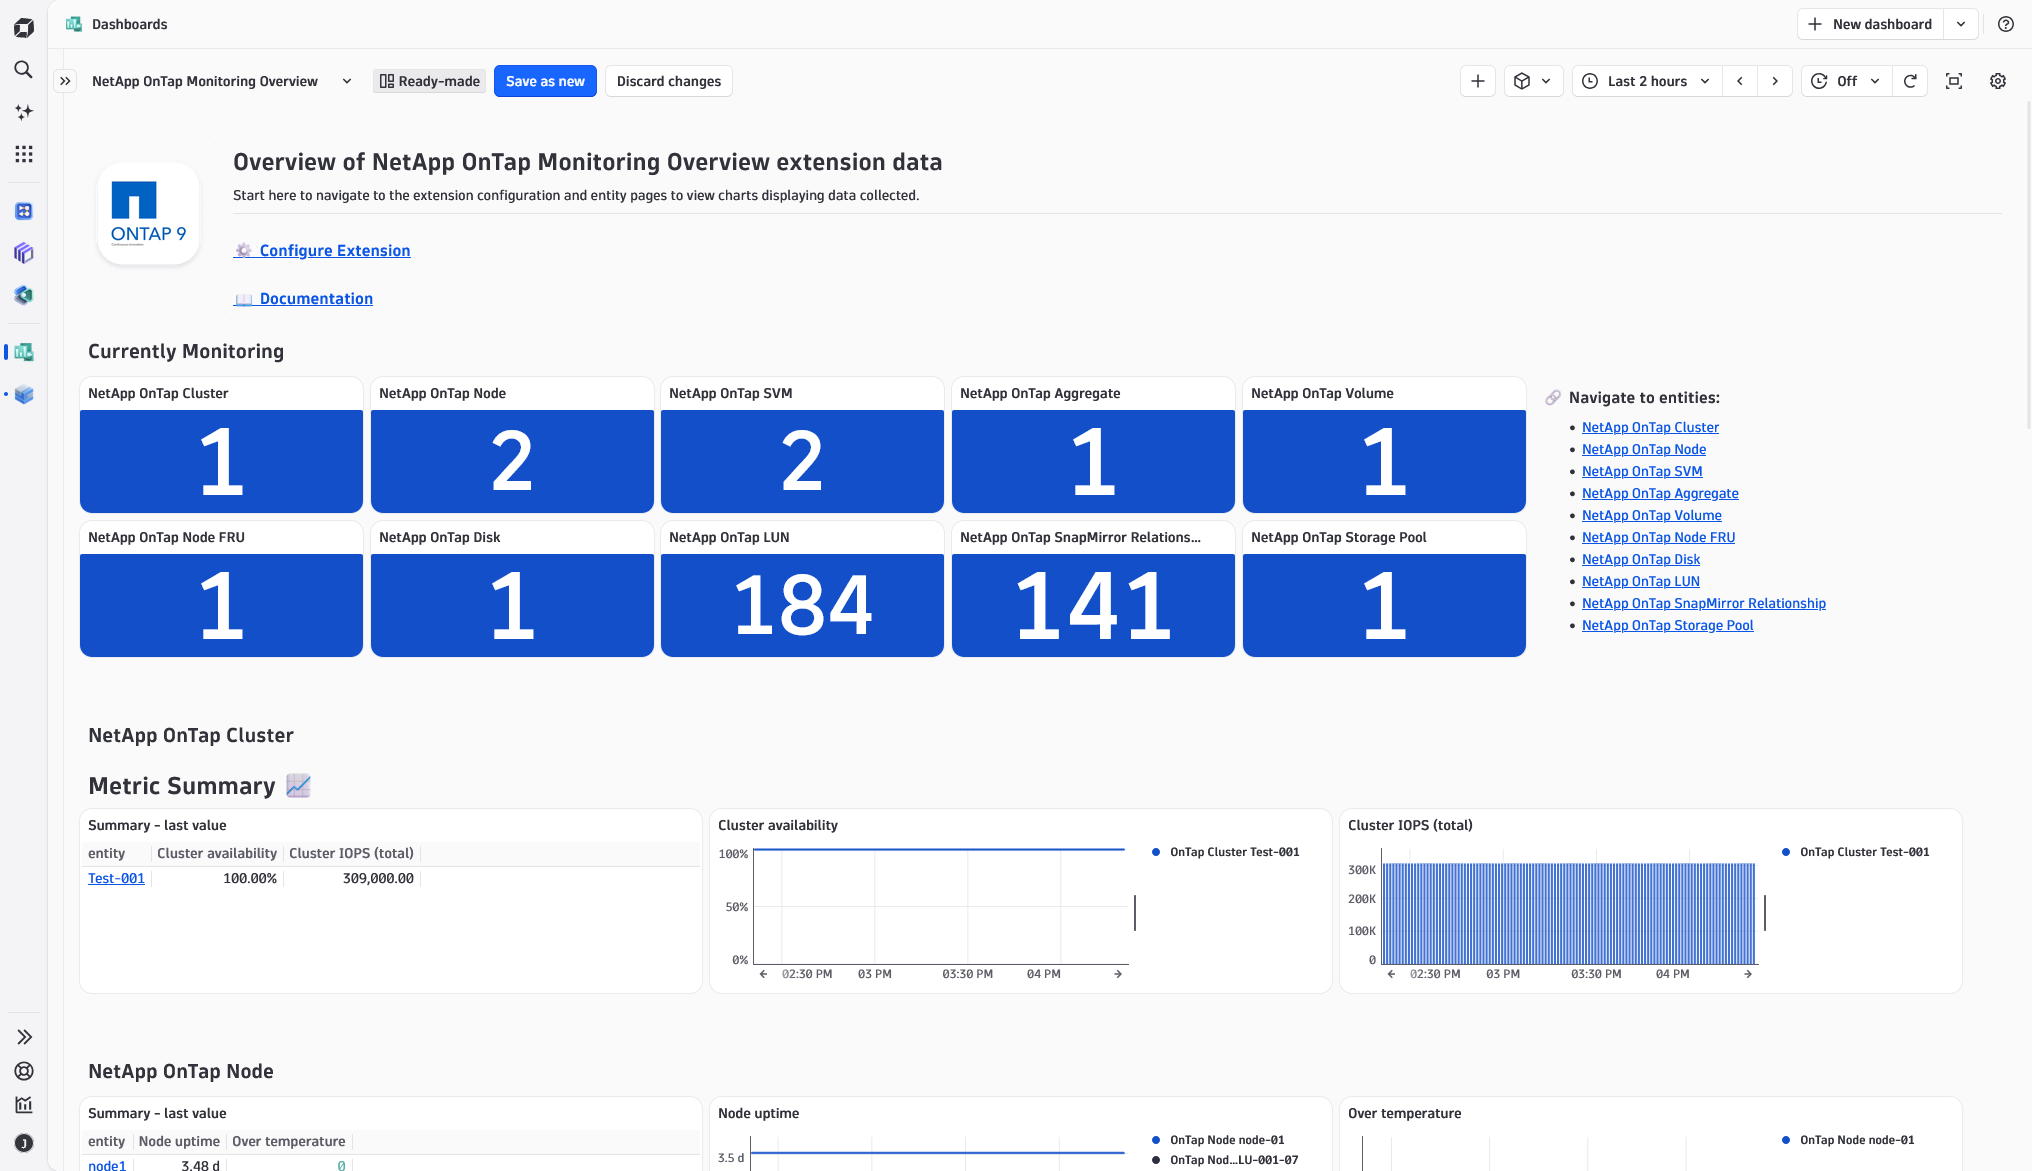Click the Dashboards header app icon

[74, 24]
